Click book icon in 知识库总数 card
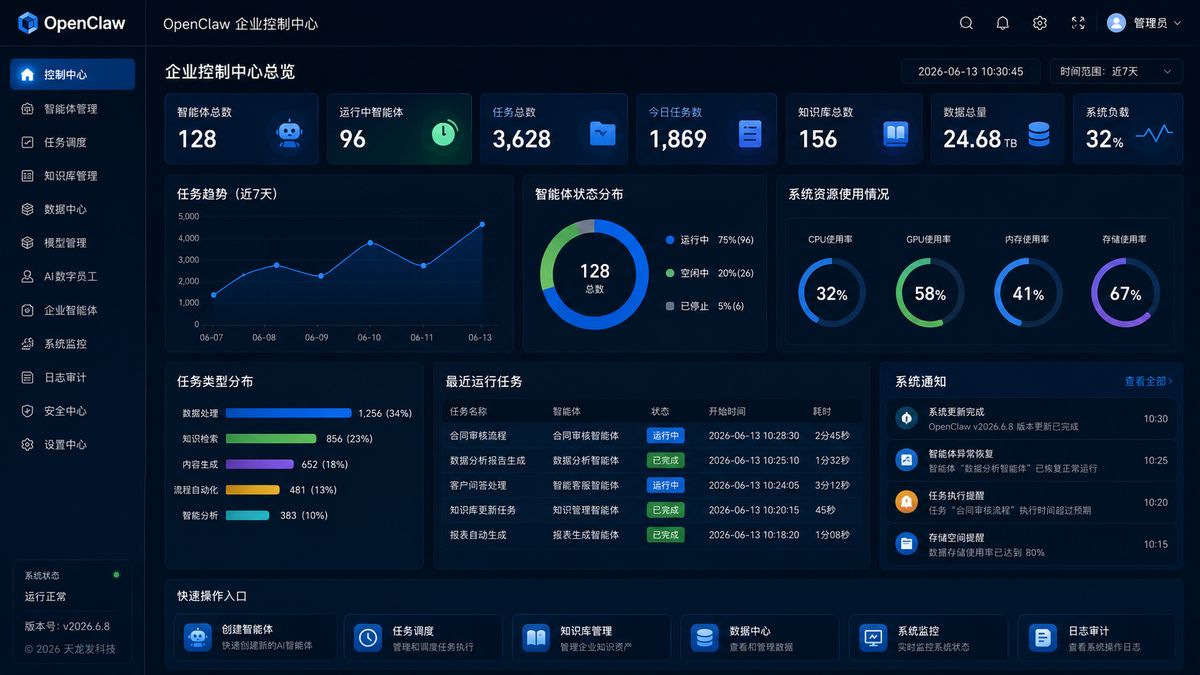 point(895,133)
